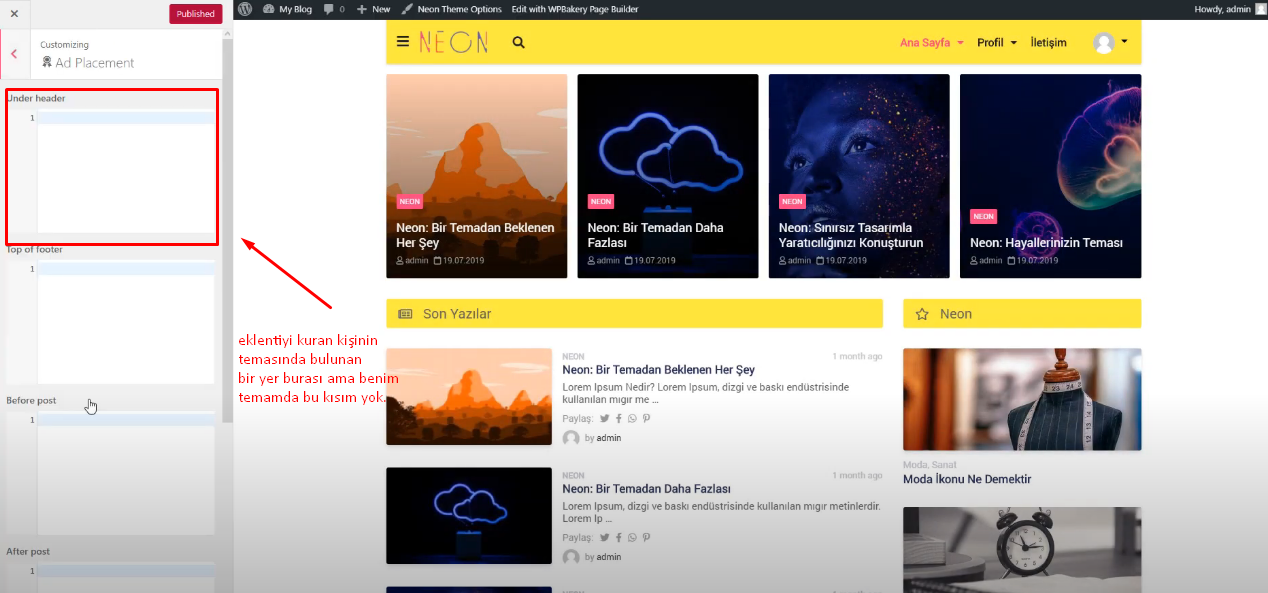The image size is (1268, 593).
Task: Click pink NEON tag on Hayallerinizin Teması card
Action: pos(984,216)
